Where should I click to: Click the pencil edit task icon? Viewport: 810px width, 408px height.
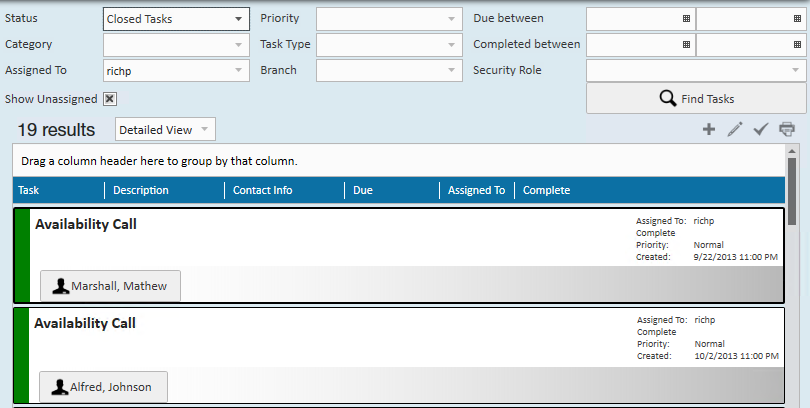(x=735, y=129)
